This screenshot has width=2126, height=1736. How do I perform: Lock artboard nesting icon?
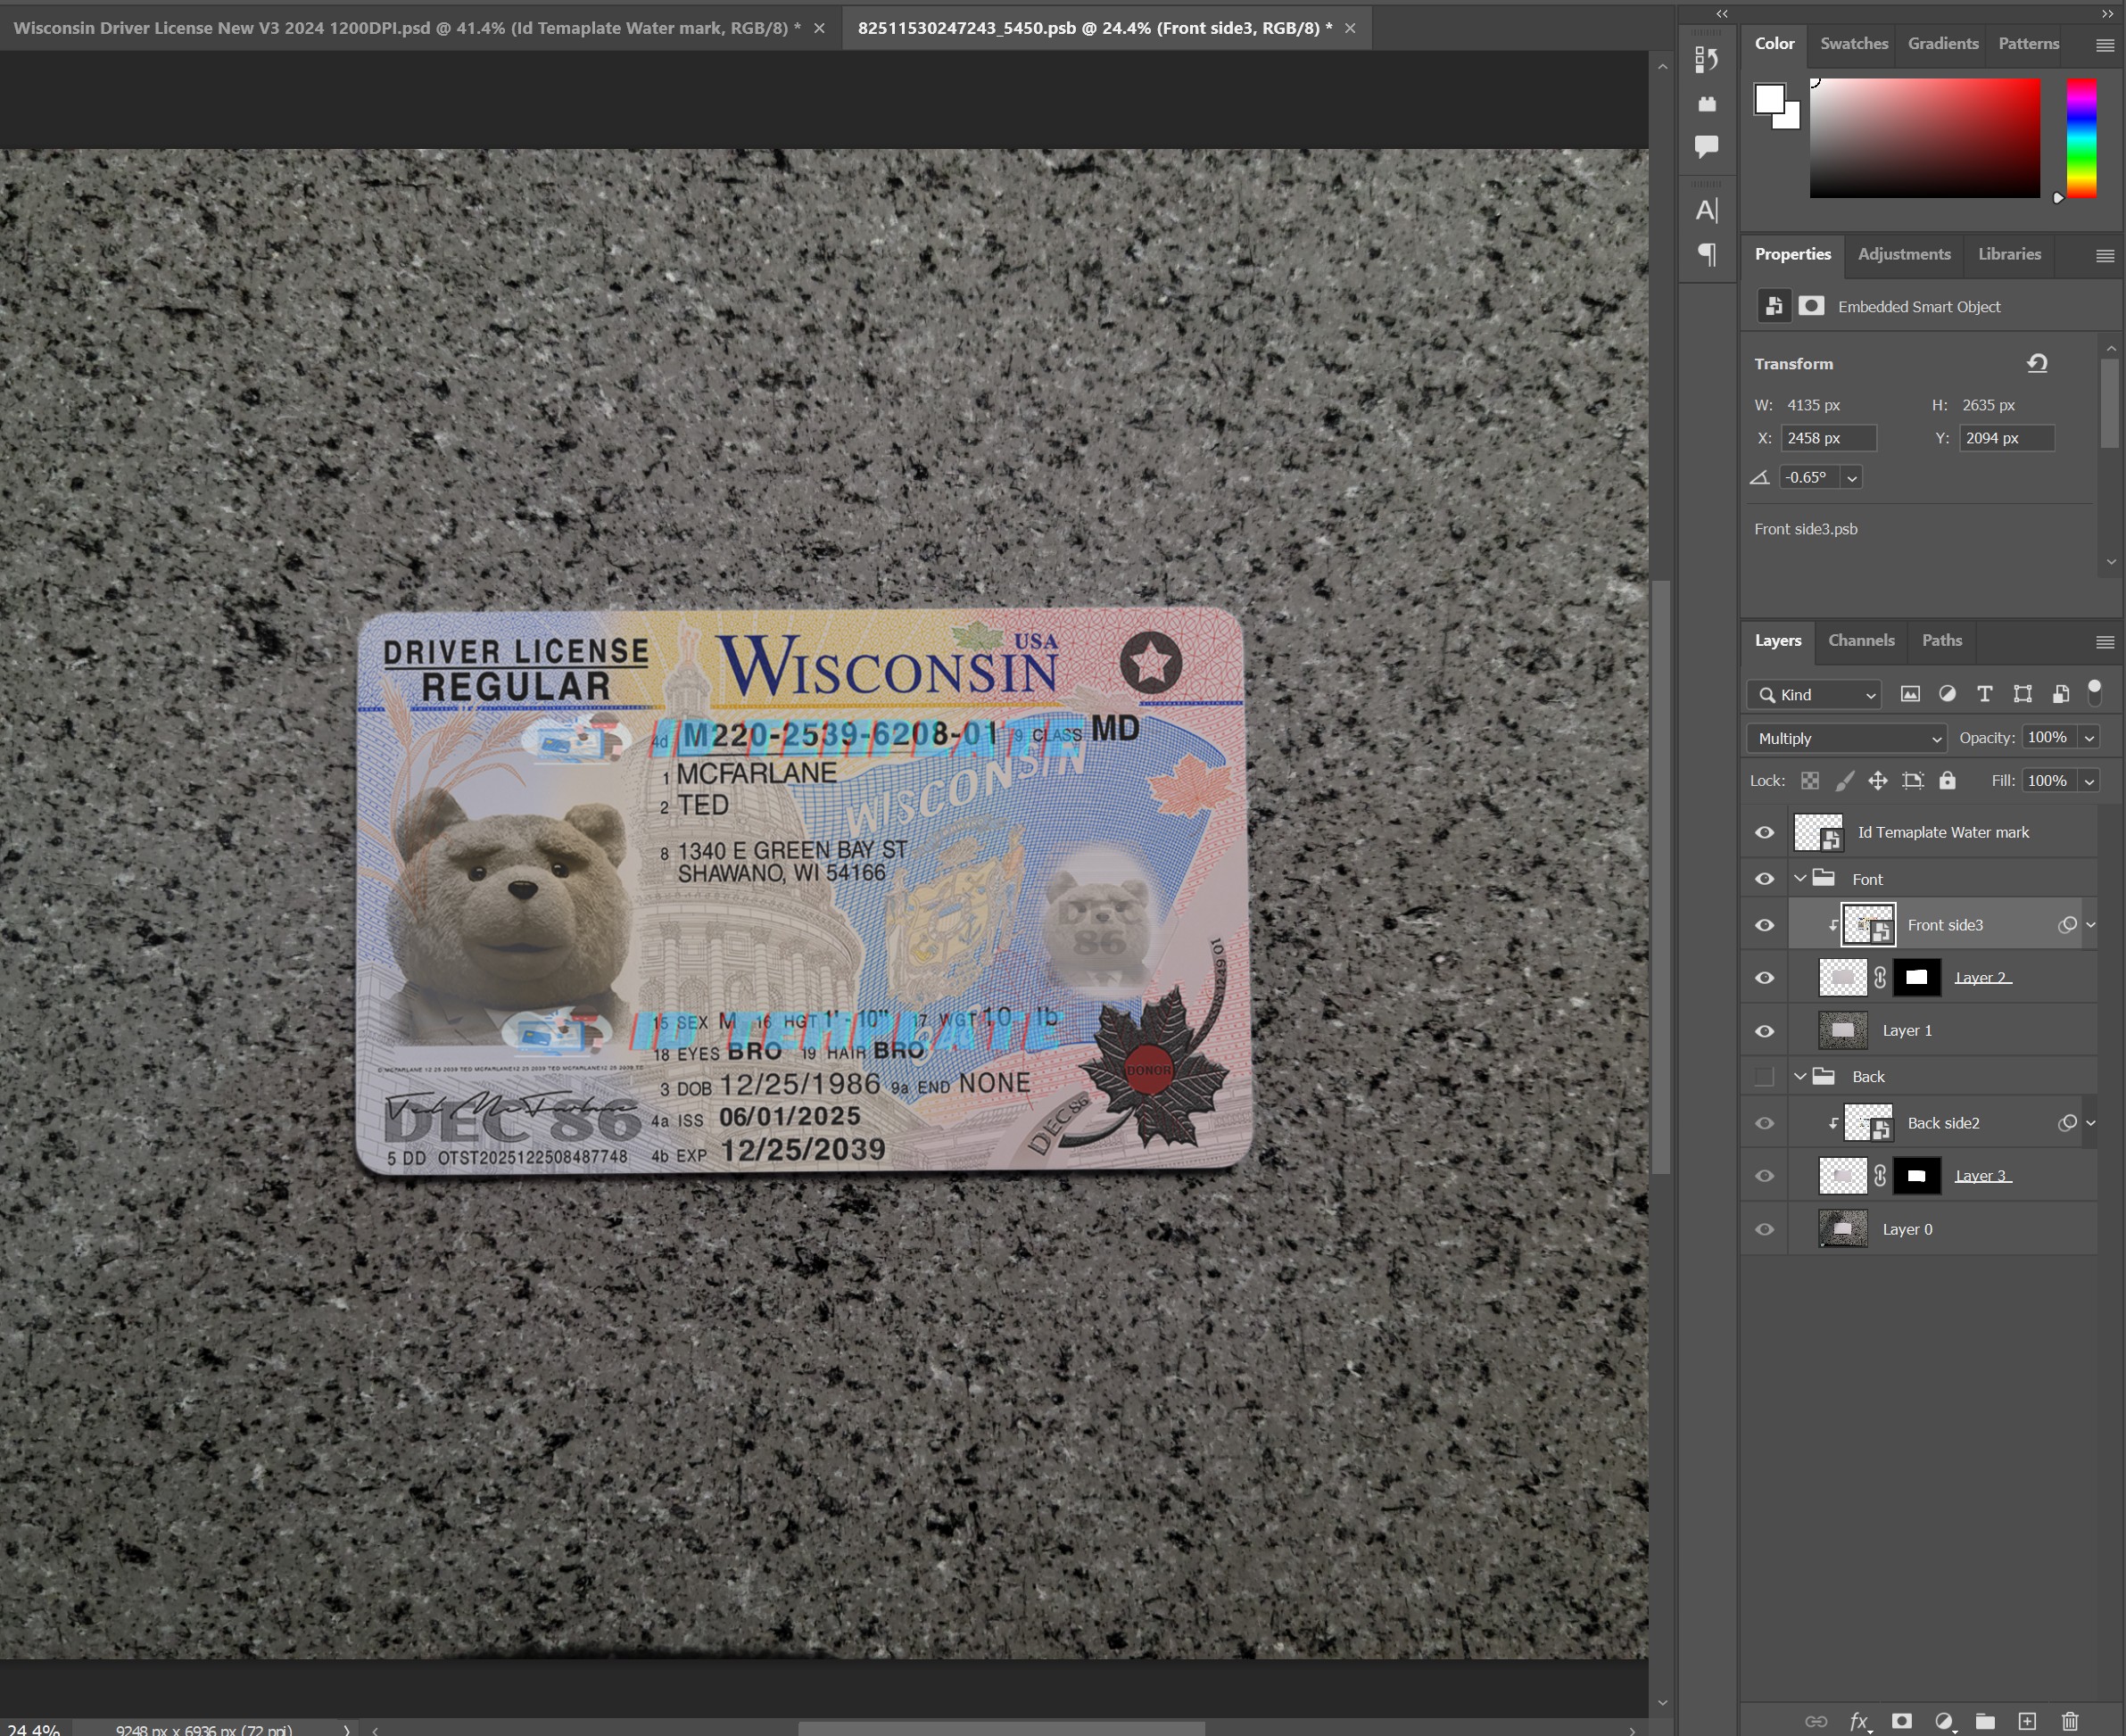click(x=1913, y=781)
